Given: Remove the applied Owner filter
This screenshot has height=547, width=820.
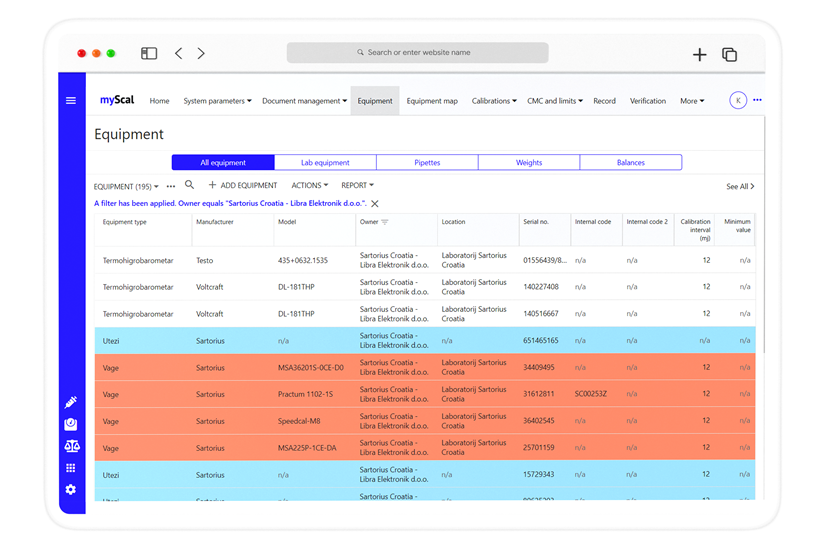Looking at the screenshot, I should 375,204.
